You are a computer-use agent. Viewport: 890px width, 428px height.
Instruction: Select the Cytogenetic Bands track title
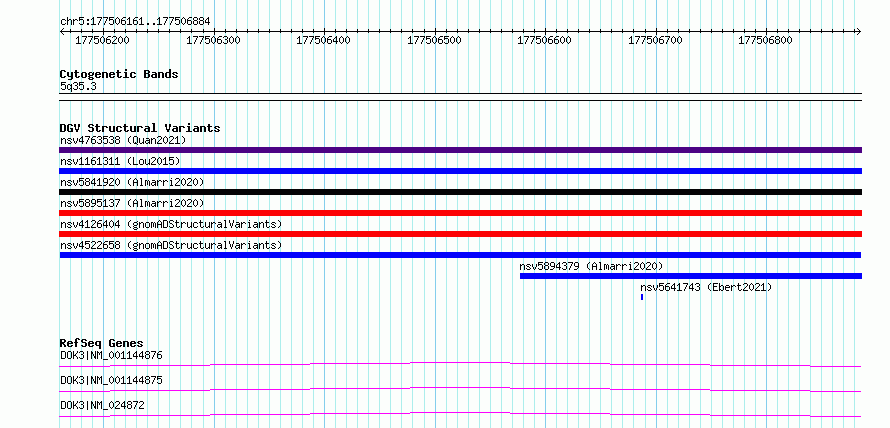119,74
